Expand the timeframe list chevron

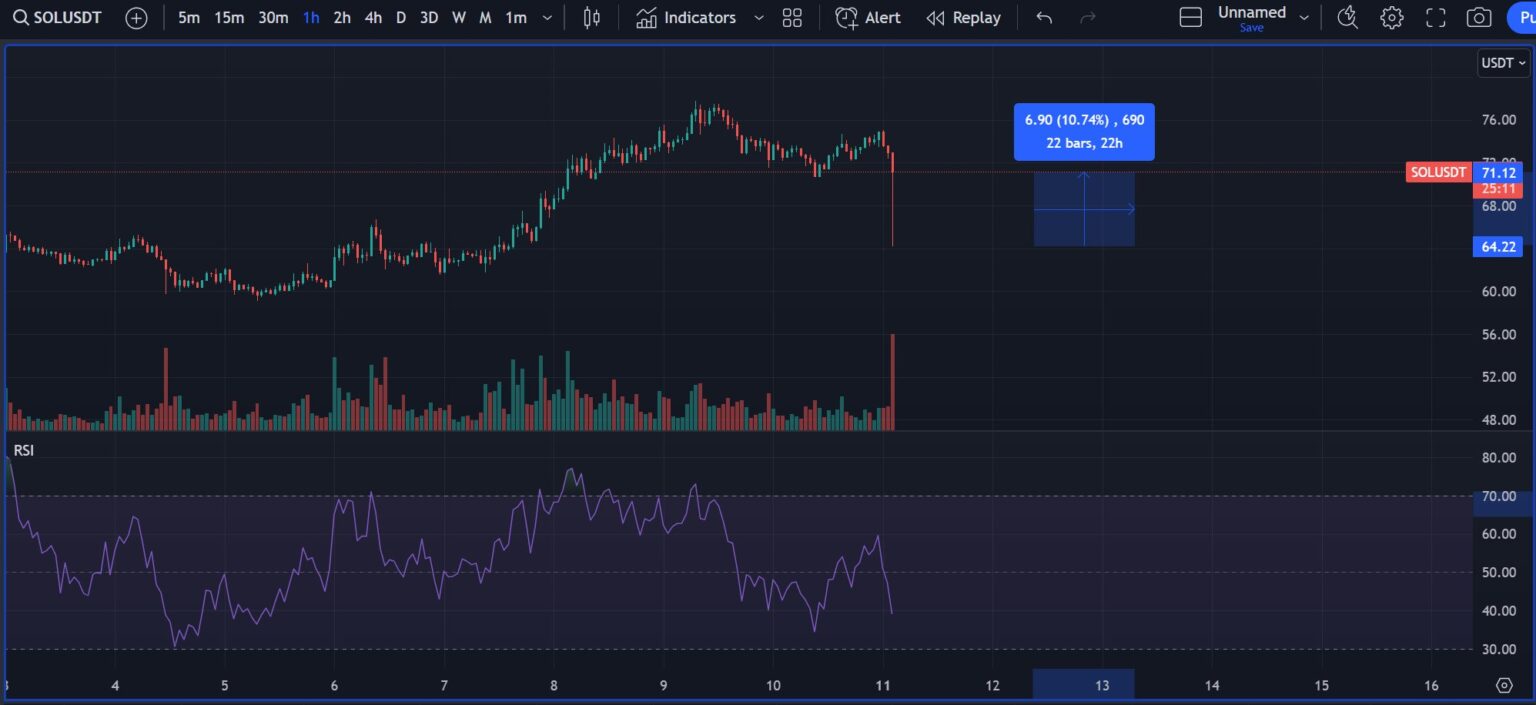[546, 18]
